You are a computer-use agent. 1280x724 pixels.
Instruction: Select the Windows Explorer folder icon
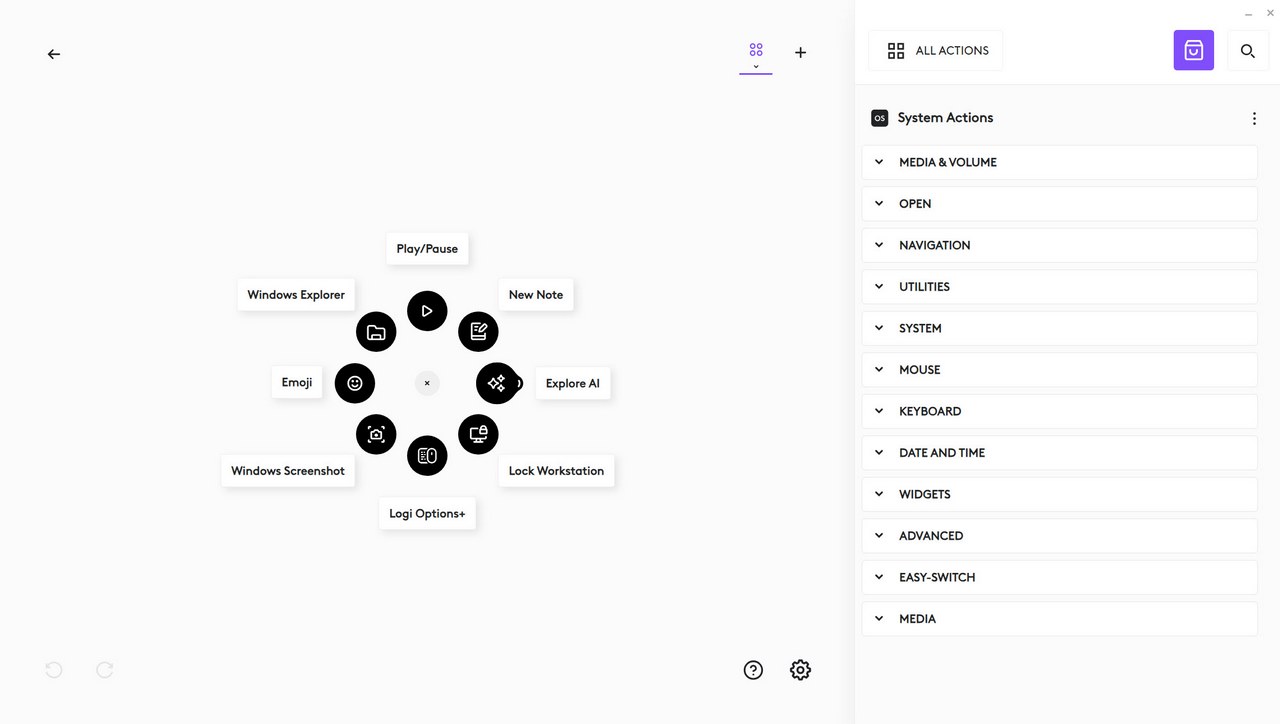click(x=376, y=332)
